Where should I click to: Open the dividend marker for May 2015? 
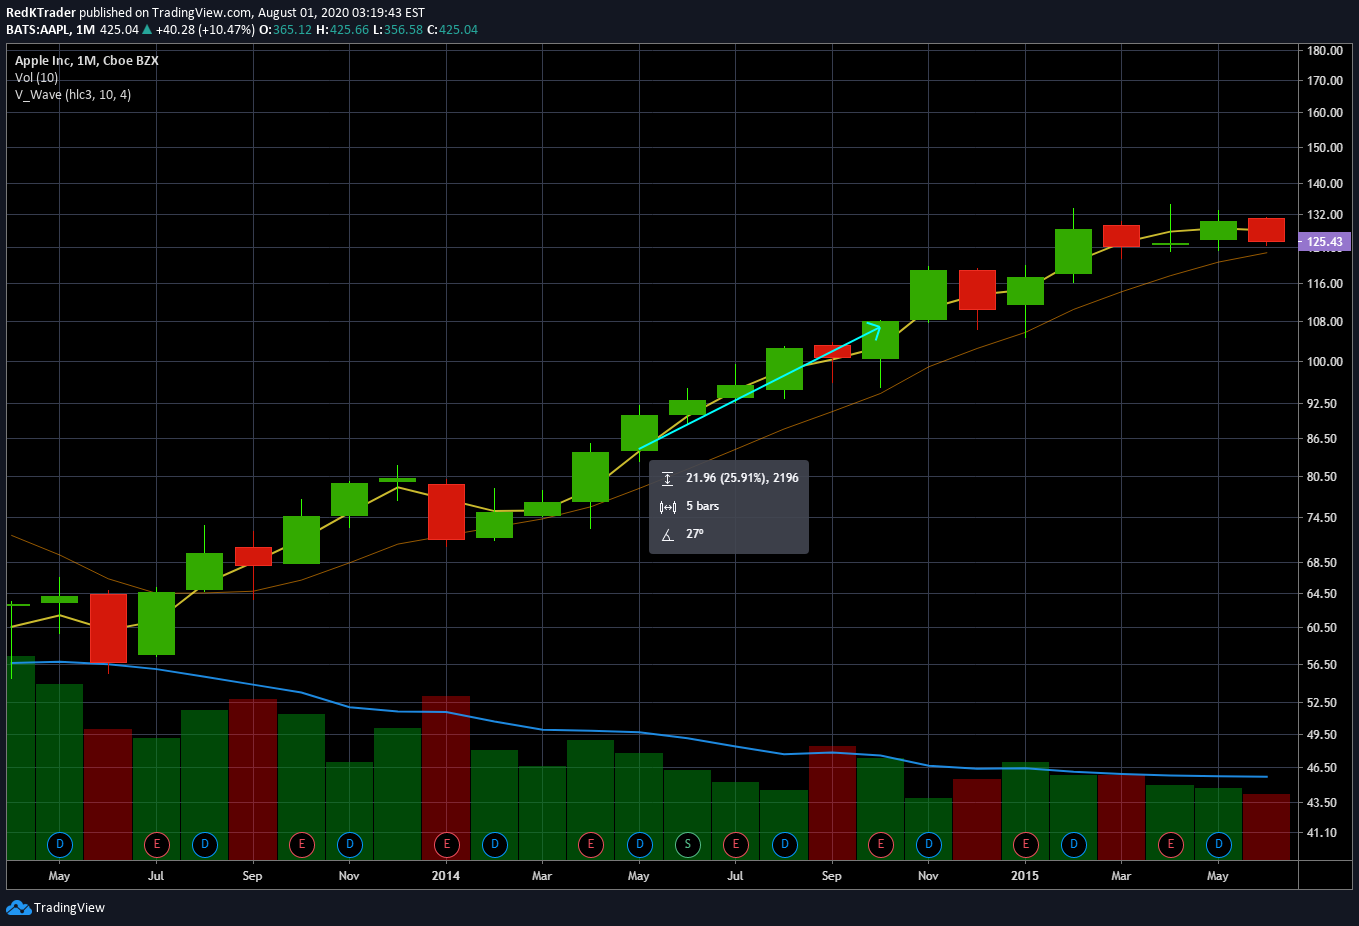point(1219,844)
